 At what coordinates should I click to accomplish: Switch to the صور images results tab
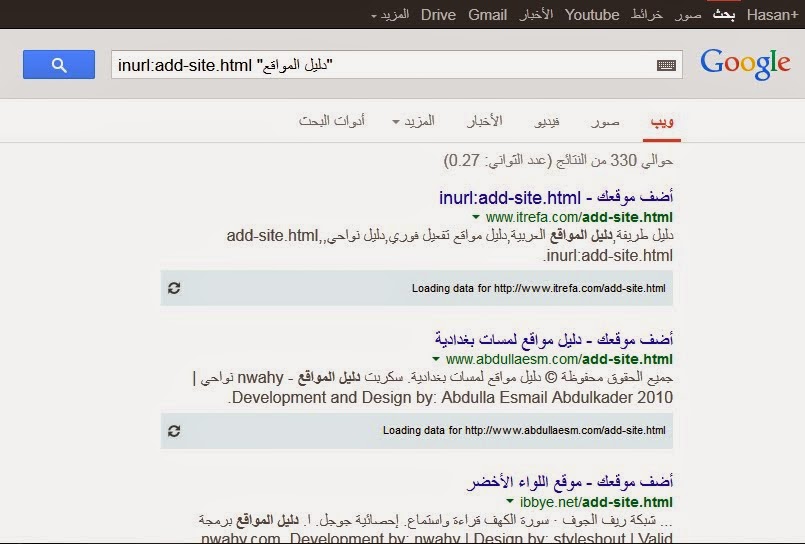(x=605, y=122)
